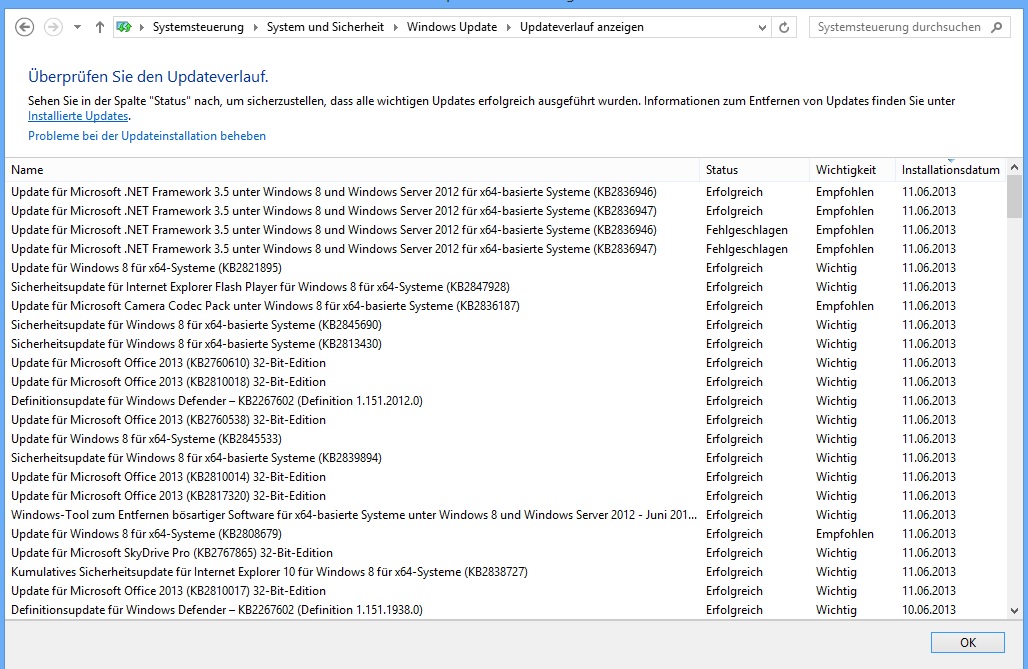The height and width of the screenshot is (669, 1028).
Task: Click Erfolgreich status of SkyDrive Pro update
Action: click(x=734, y=554)
